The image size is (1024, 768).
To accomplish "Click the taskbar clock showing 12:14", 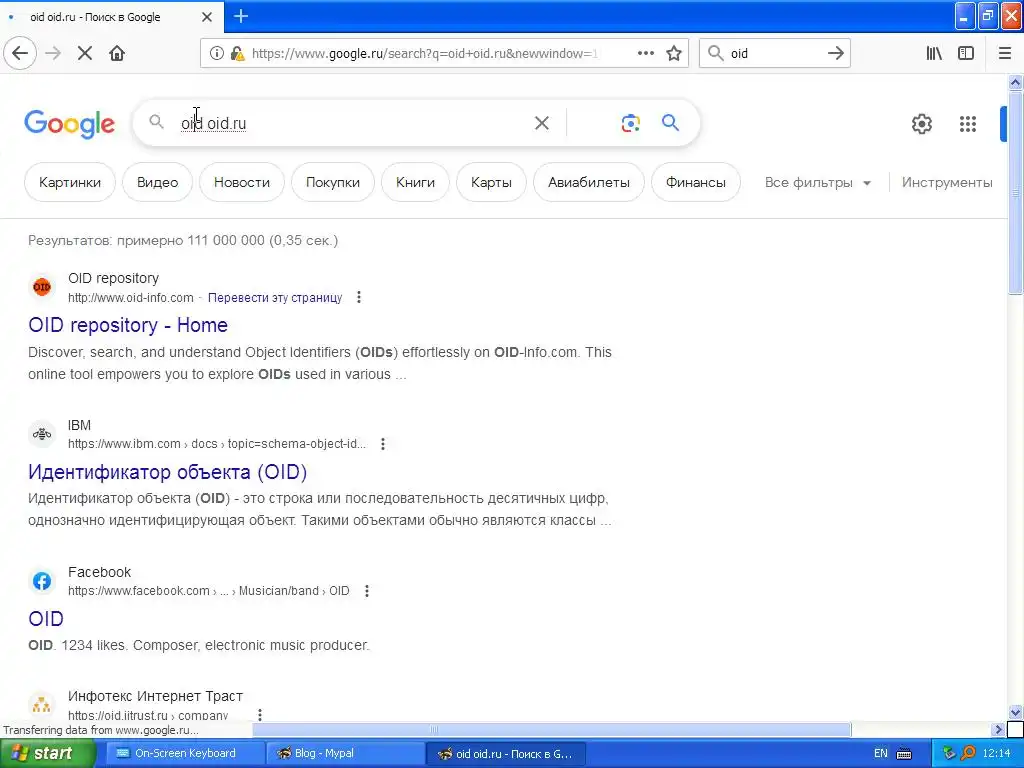I will [x=996, y=754].
